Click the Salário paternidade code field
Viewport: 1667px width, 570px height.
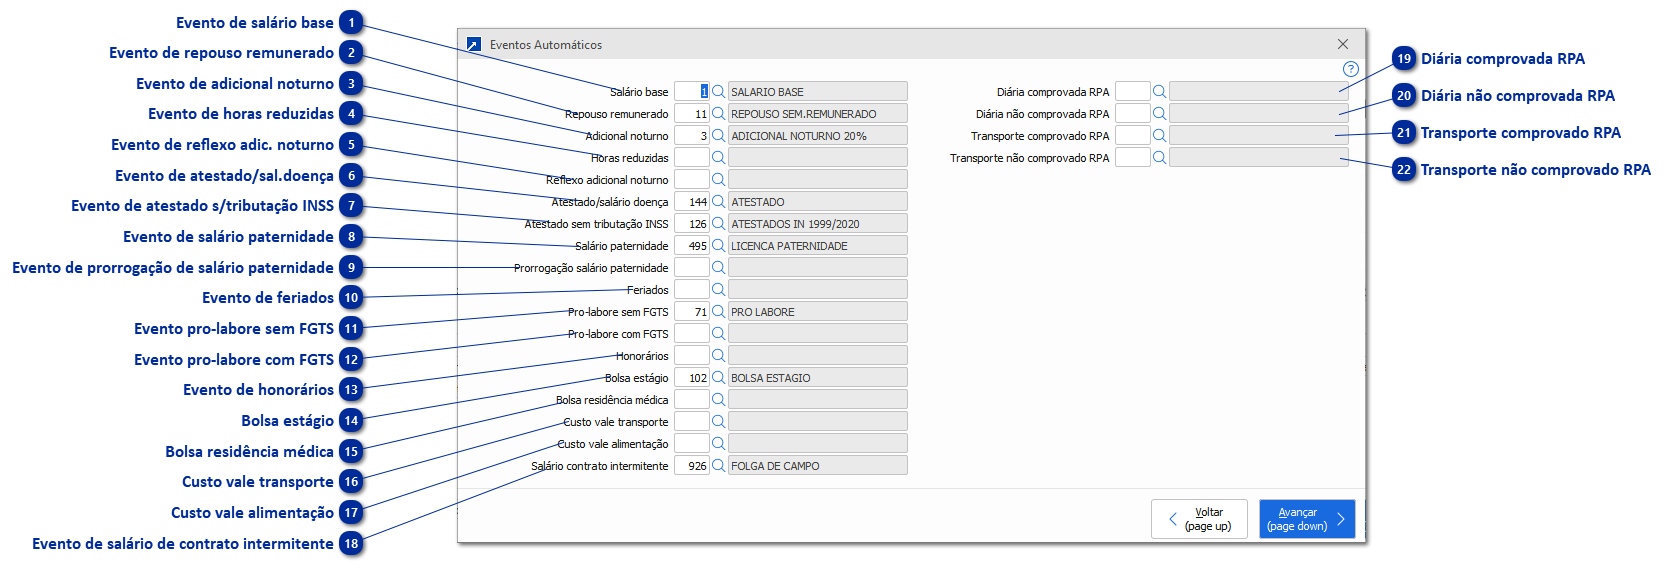[692, 245]
